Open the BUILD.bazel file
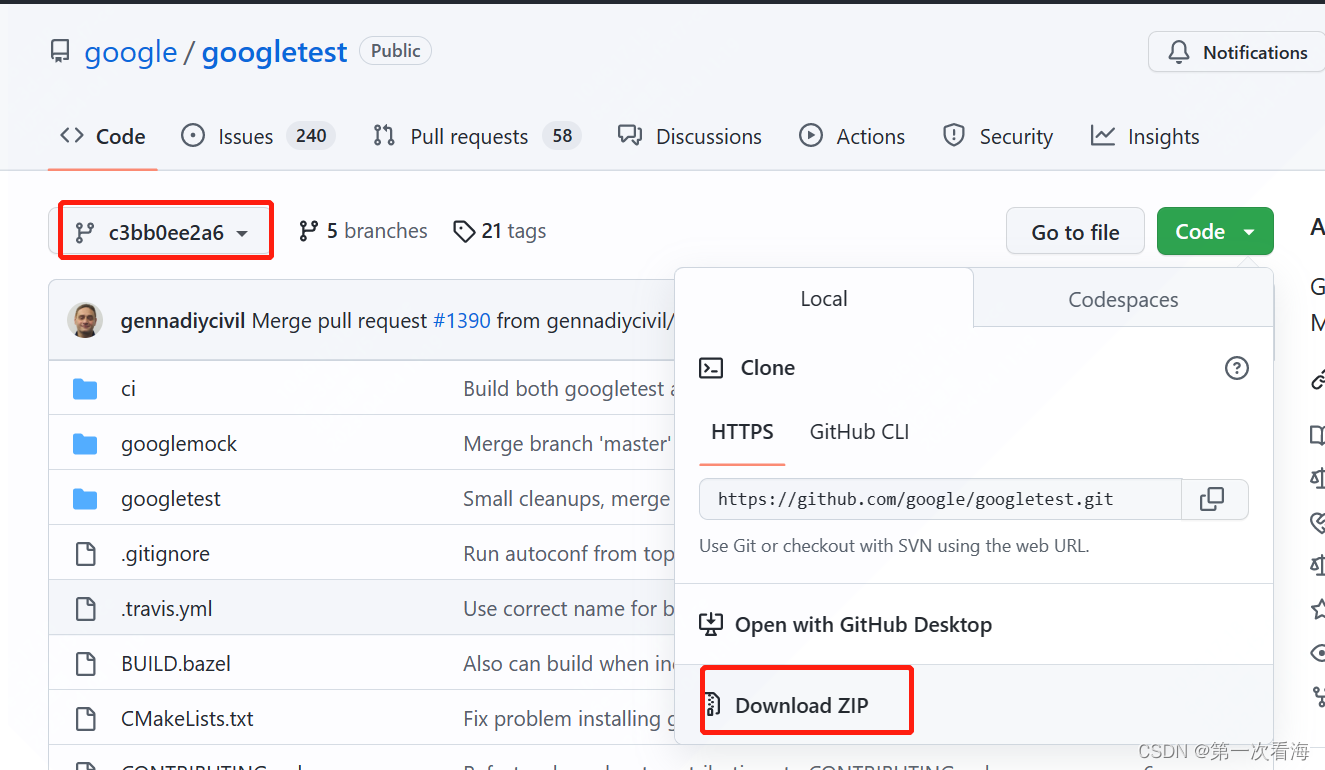This screenshot has height=770, width=1325. [176, 663]
